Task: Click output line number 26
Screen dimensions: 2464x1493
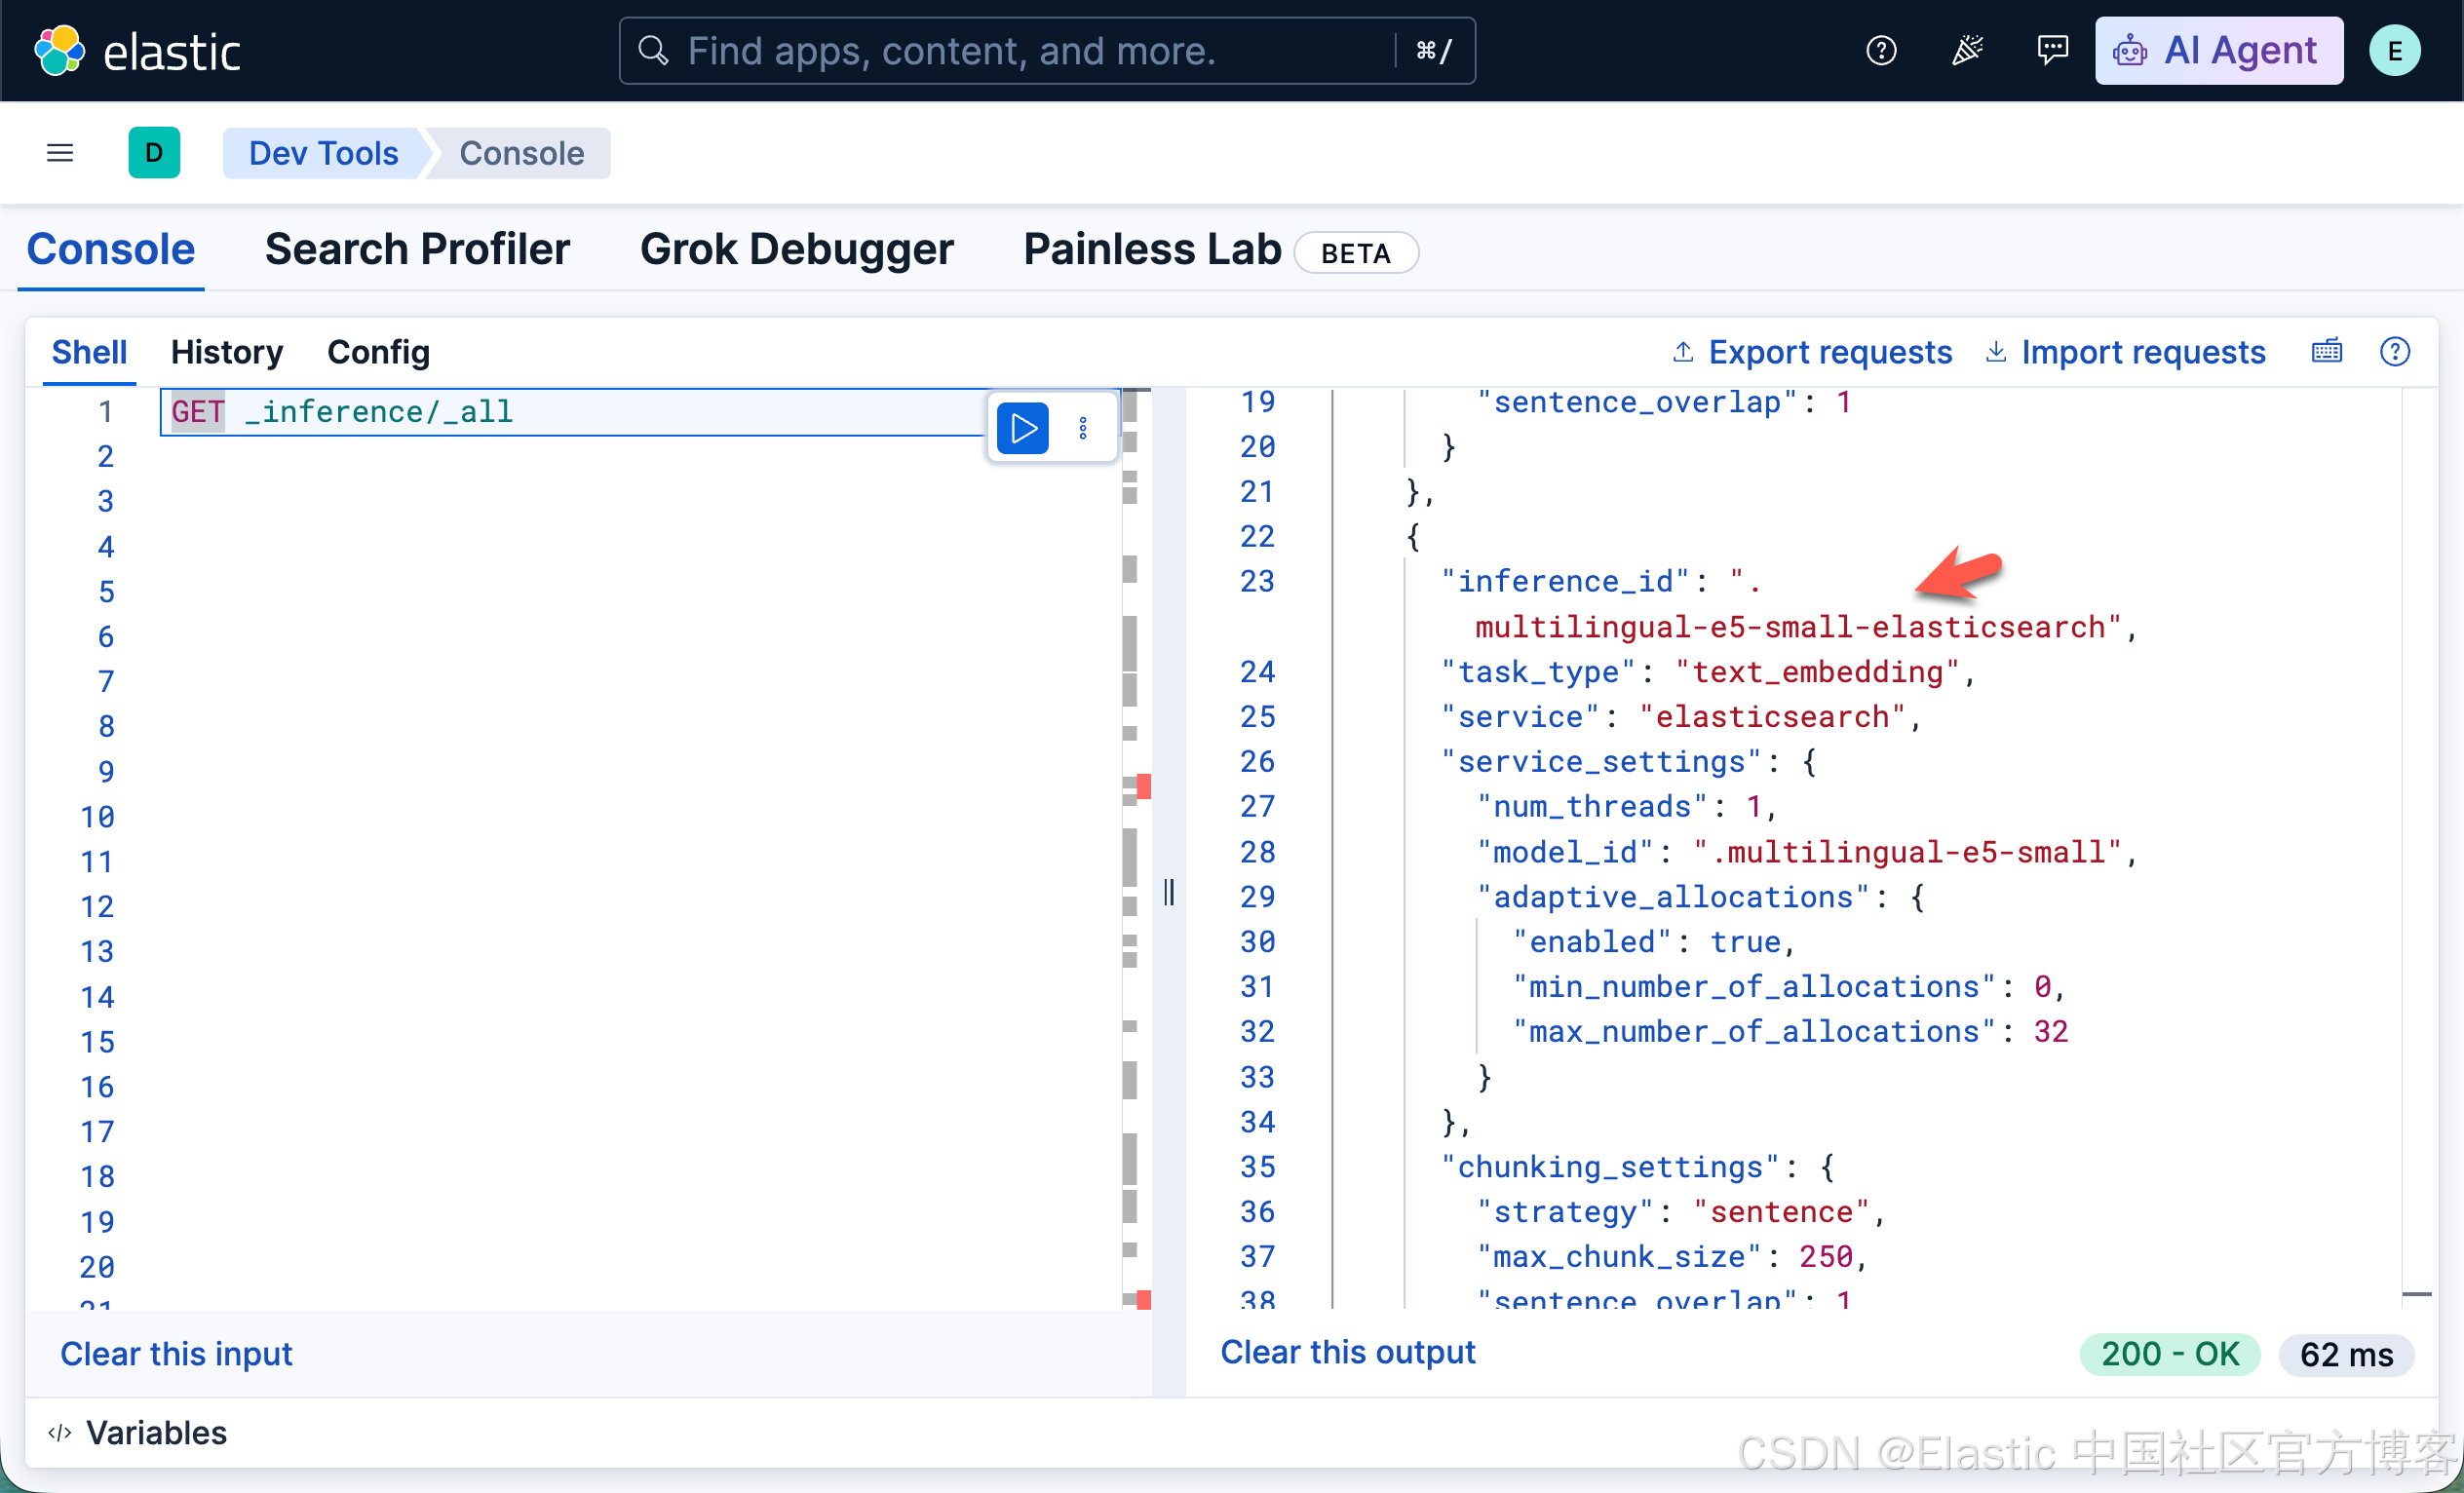Action: click(x=1257, y=762)
